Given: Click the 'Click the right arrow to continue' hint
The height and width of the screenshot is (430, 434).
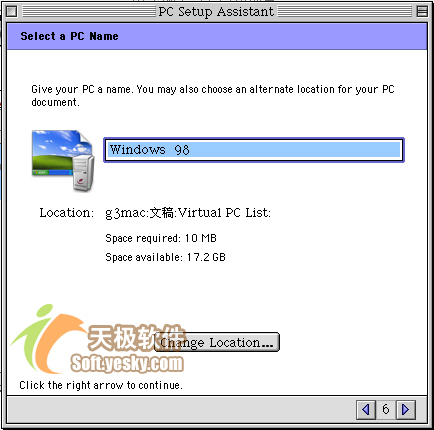Looking at the screenshot, I should click(x=101, y=385).
